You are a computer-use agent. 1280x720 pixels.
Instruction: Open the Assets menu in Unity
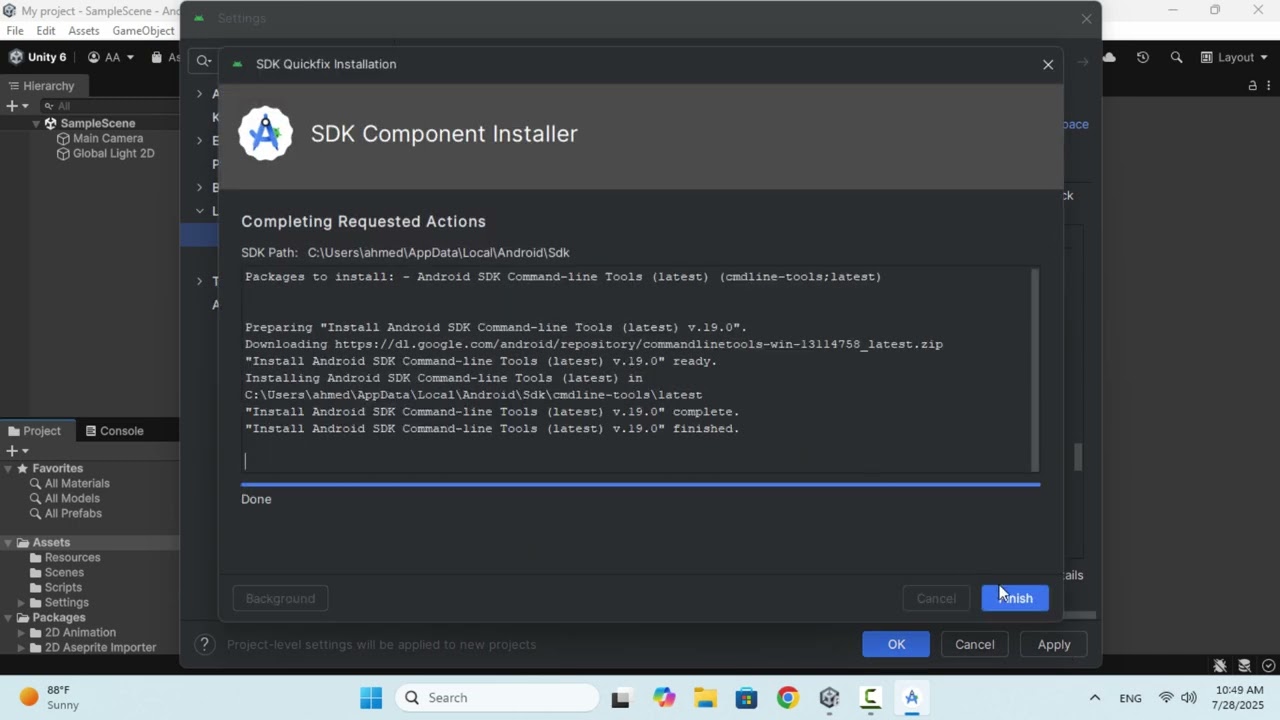pos(84,31)
